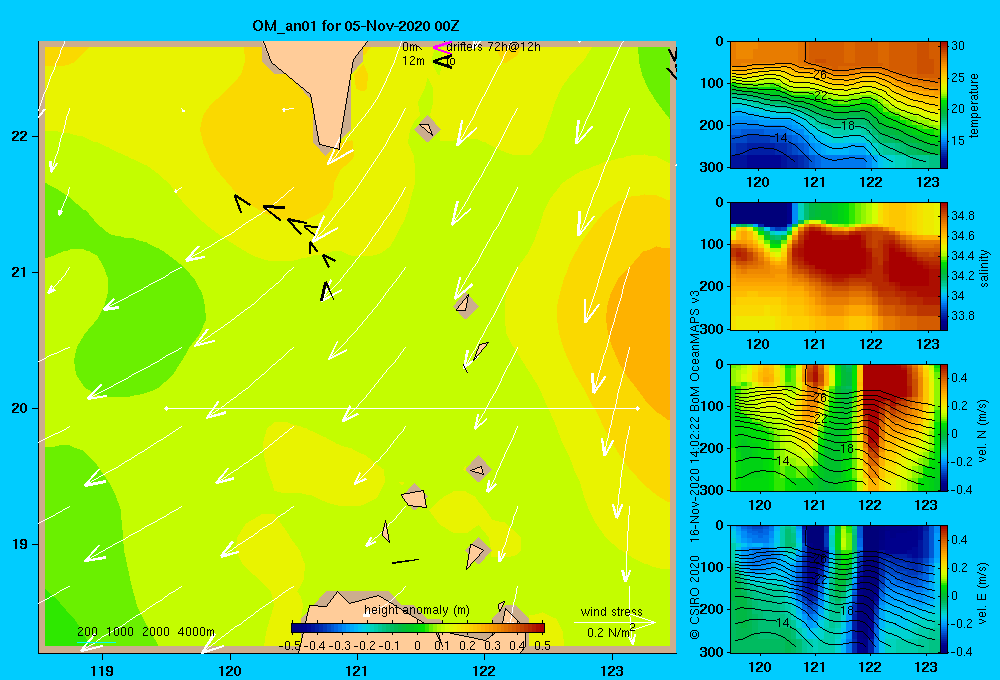Click the 0.5 tick on height anomaly scale
Image resolution: width=1000 pixels, height=680 pixels.
(542, 646)
